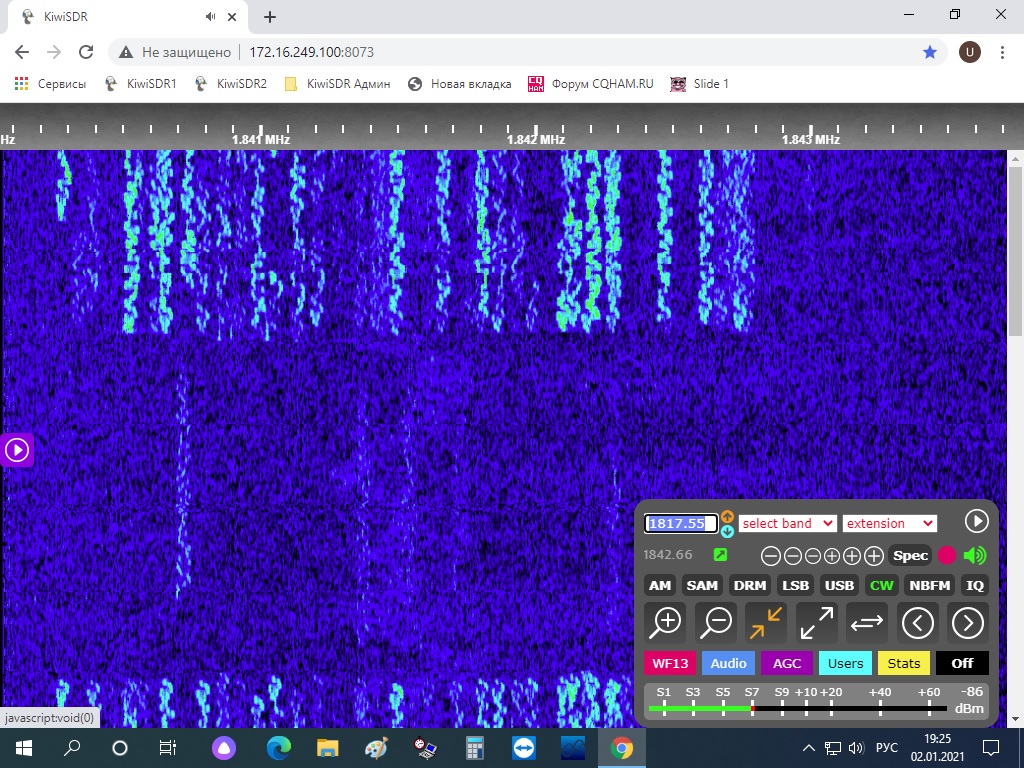Click the zoom out magnifier icon

[x=716, y=622]
